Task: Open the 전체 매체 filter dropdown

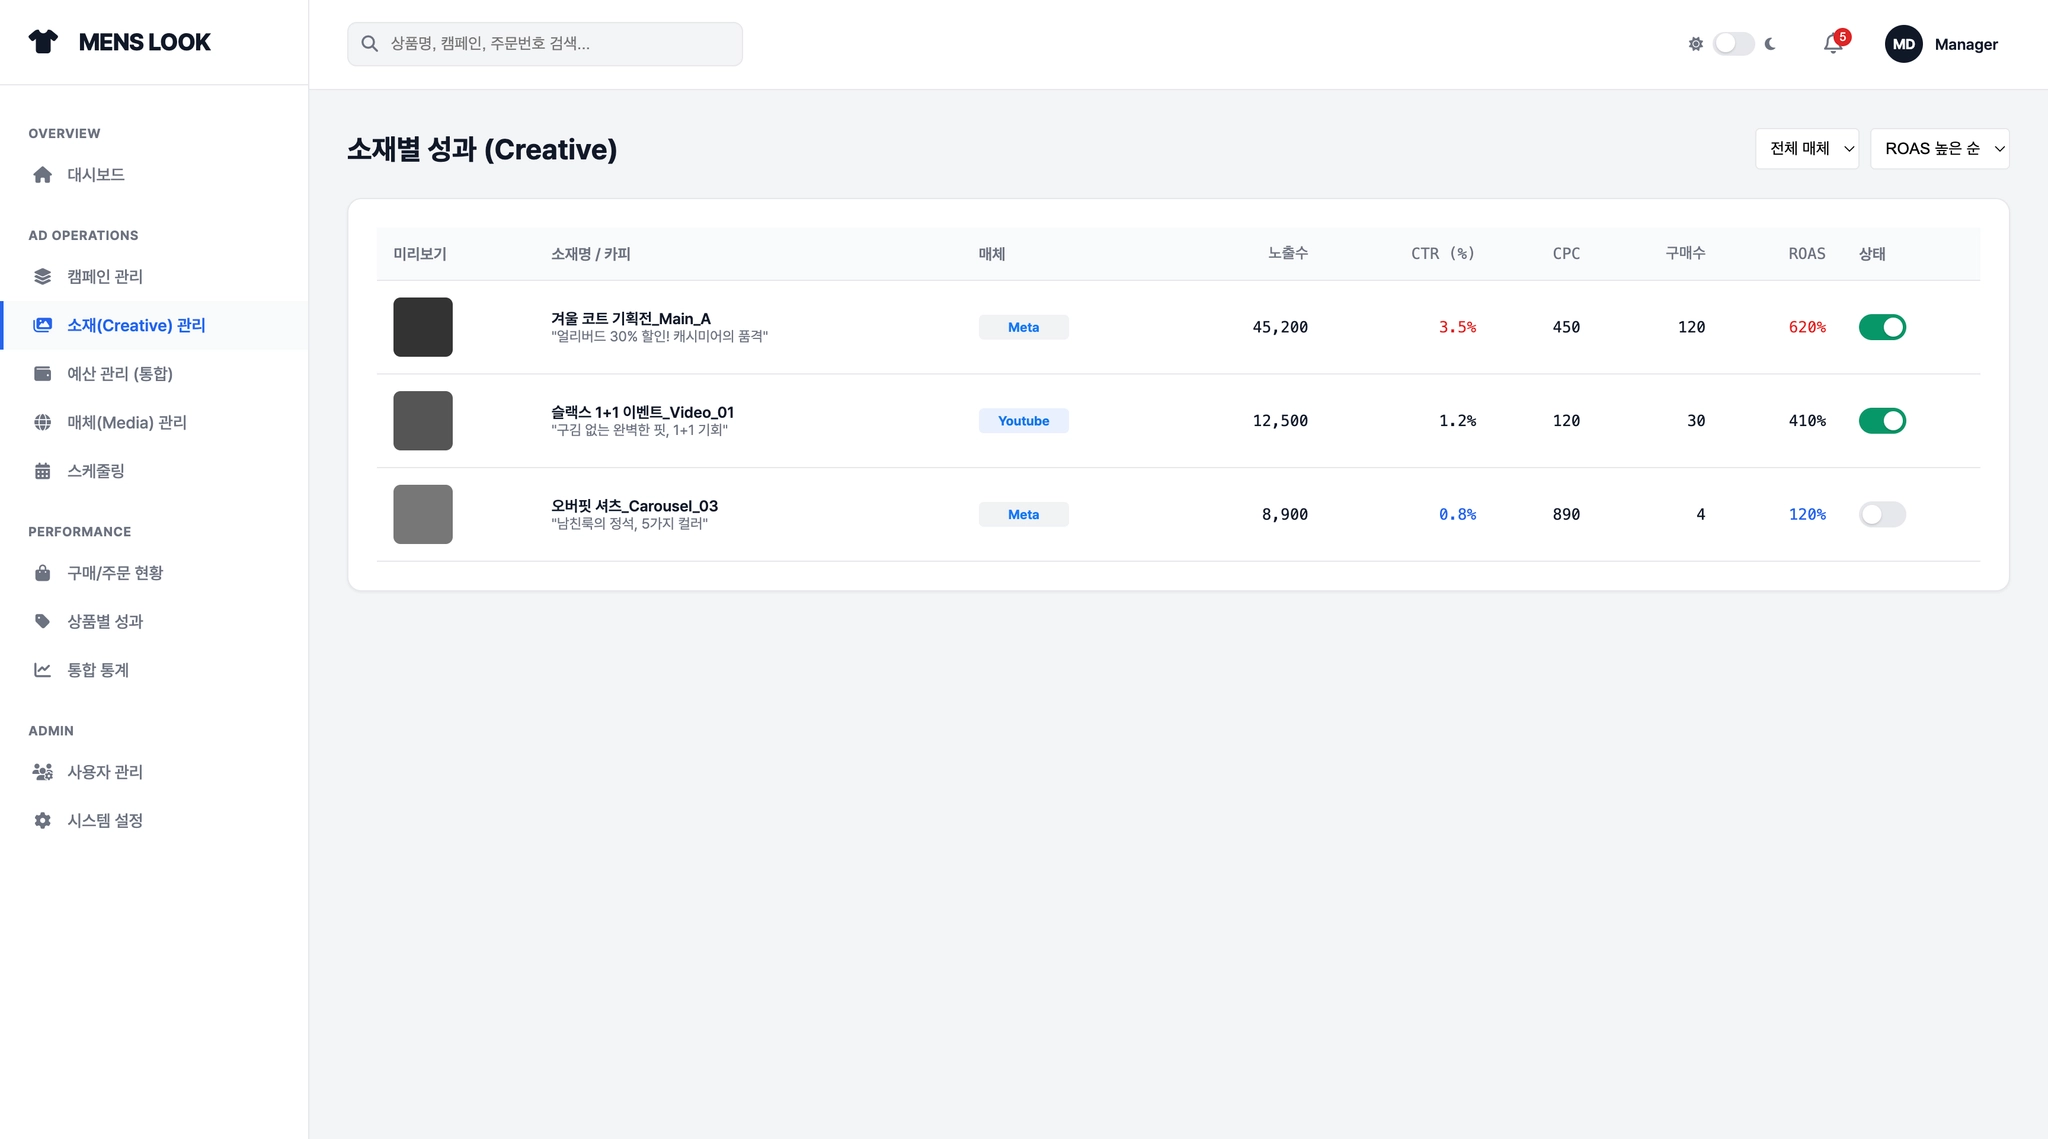Action: pyautogui.click(x=1806, y=149)
